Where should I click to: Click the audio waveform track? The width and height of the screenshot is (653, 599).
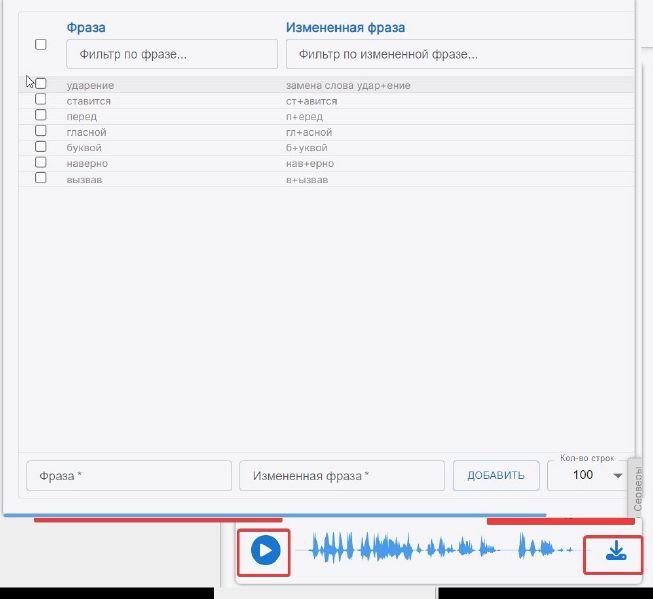[x=440, y=549]
